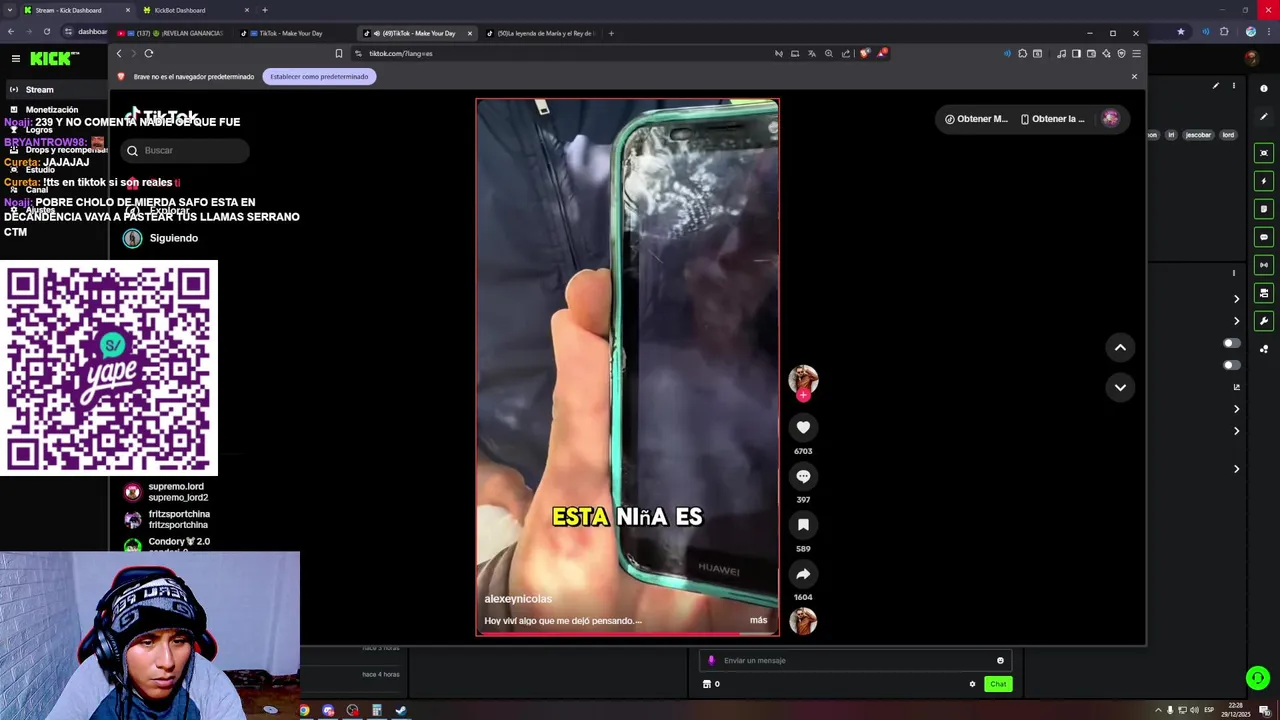Click the zoom magnifier icon in Brave address bar
This screenshot has height=720, width=1280.
click(828, 53)
